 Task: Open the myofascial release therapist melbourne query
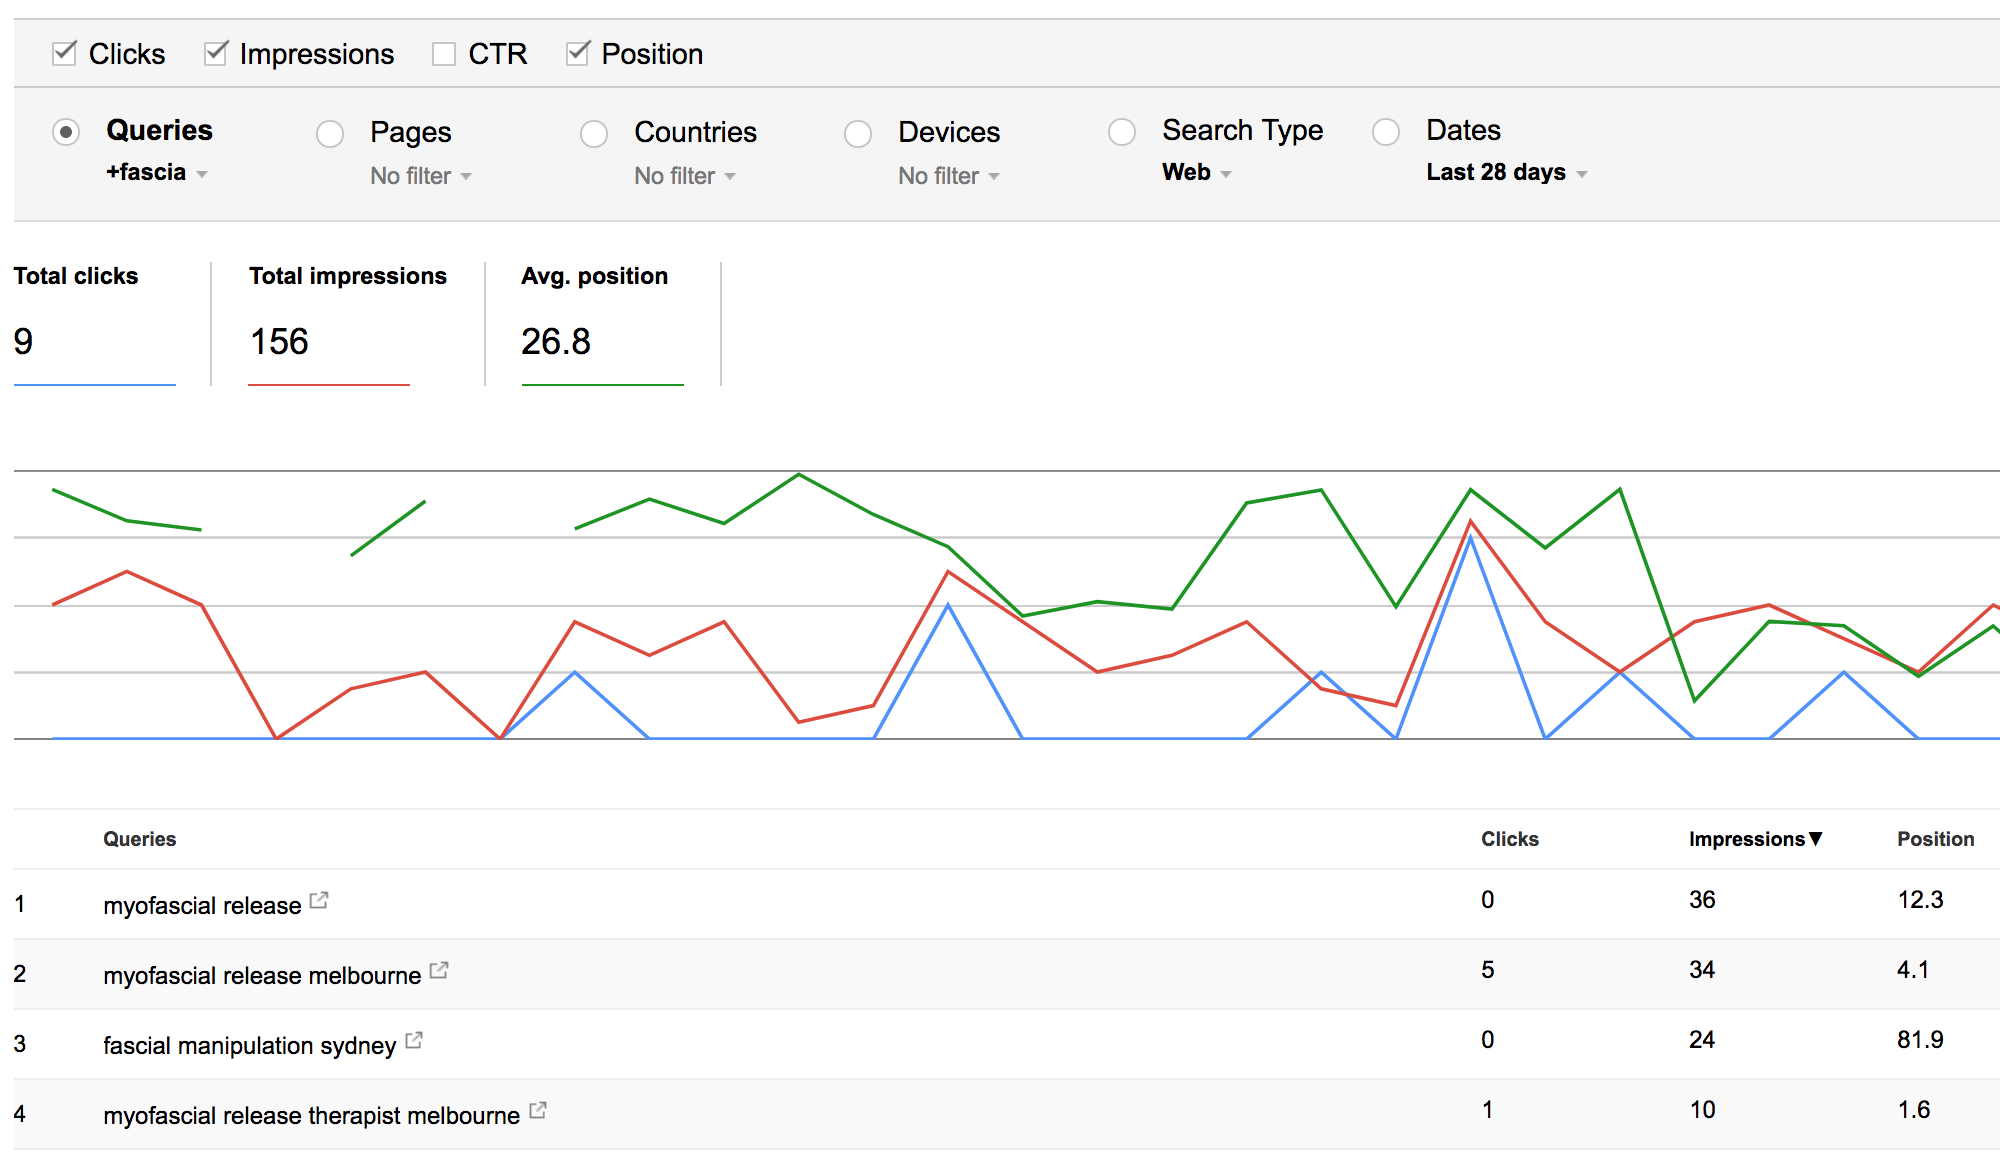pos(311,1115)
